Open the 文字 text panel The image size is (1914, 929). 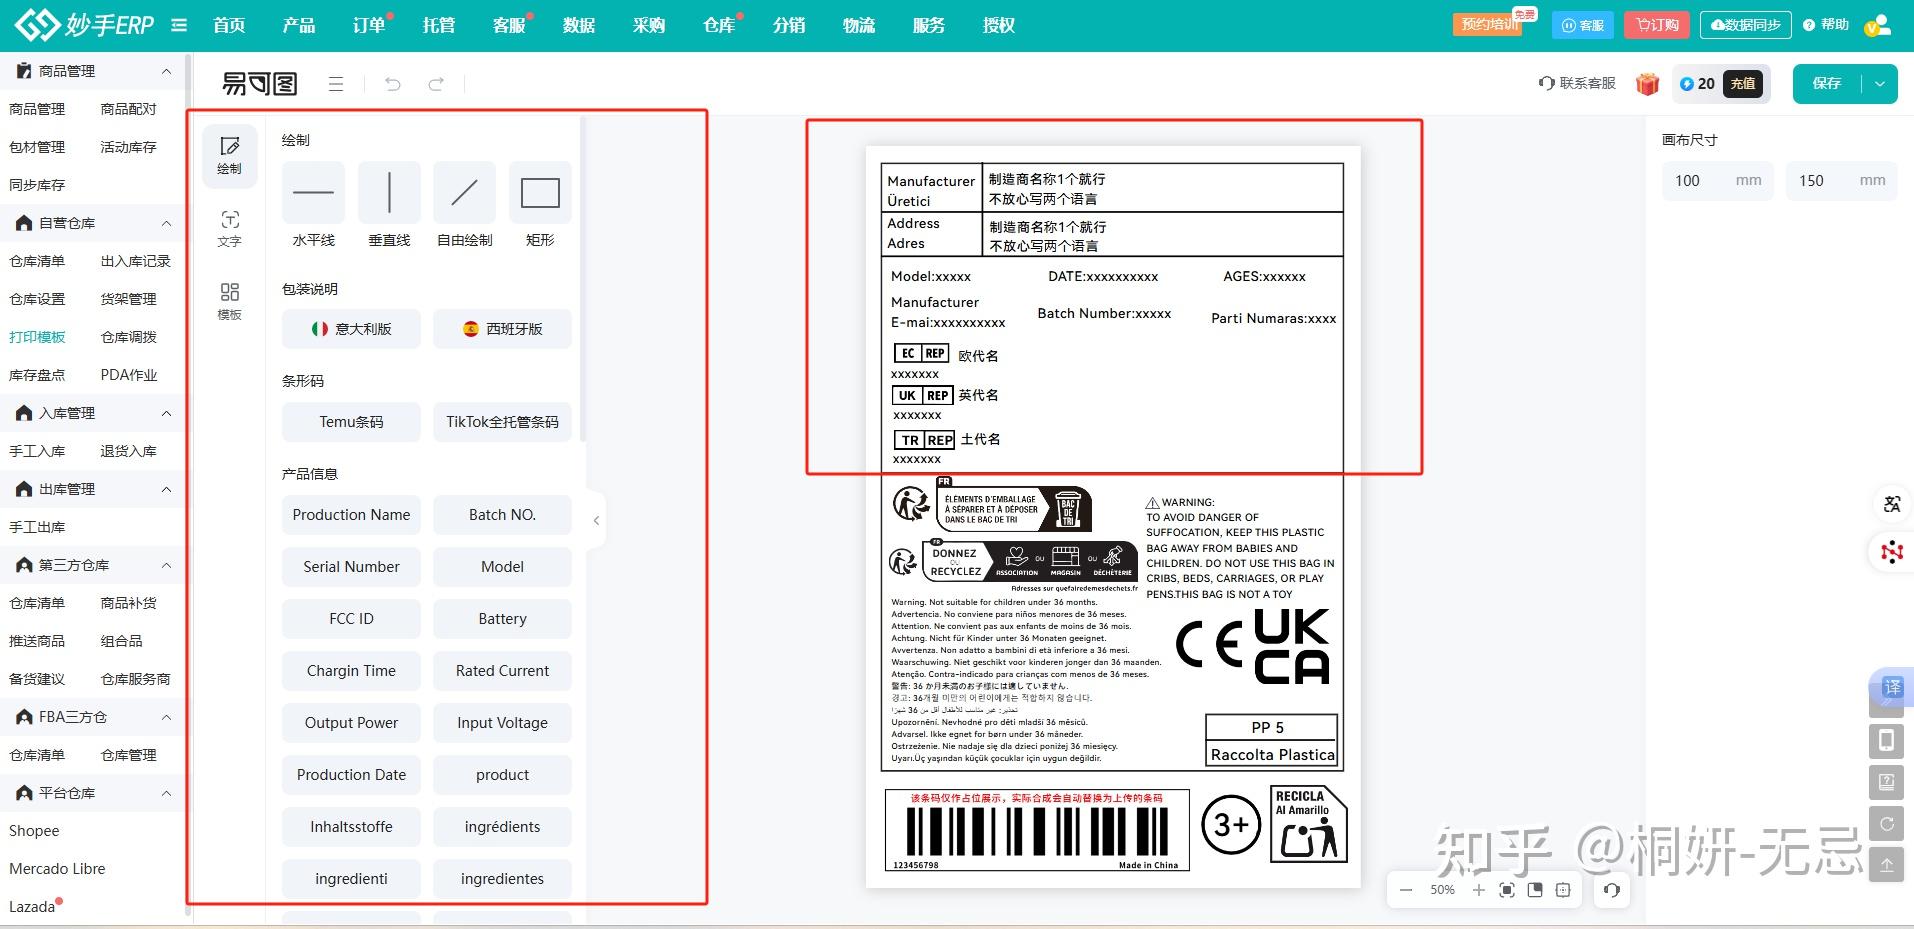click(229, 229)
